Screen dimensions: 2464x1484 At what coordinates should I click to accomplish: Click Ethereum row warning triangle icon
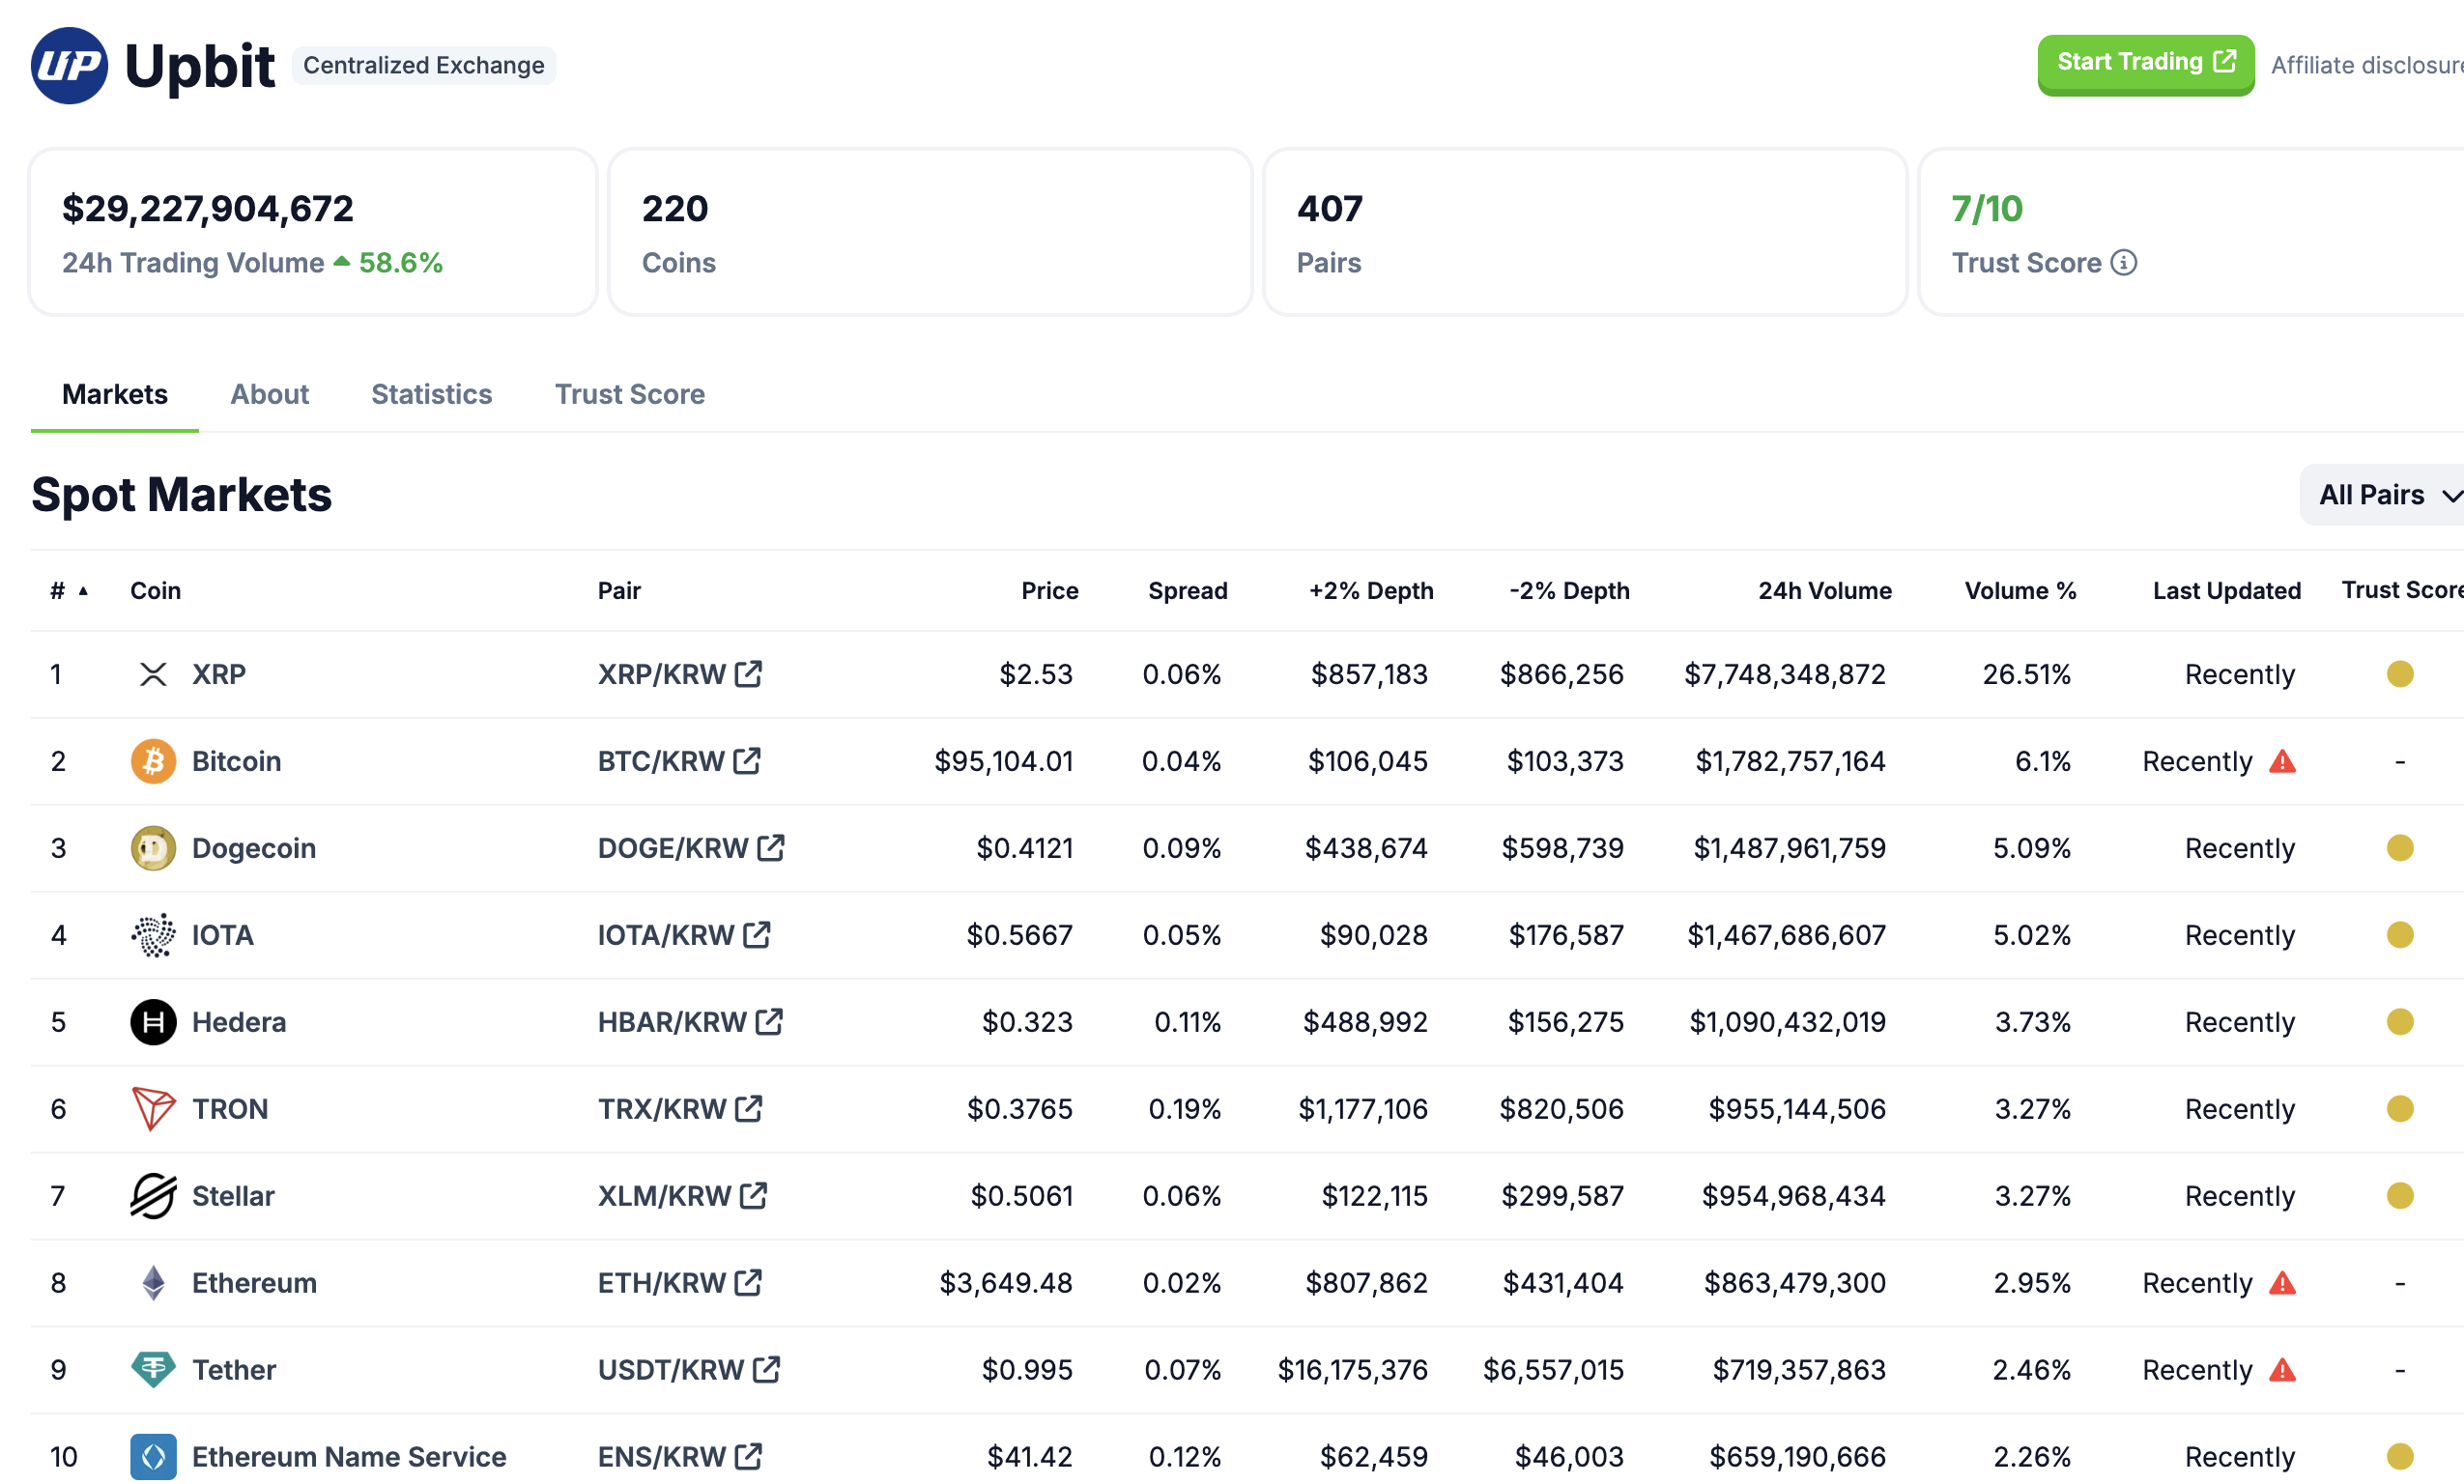(x=2282, y=1283)
